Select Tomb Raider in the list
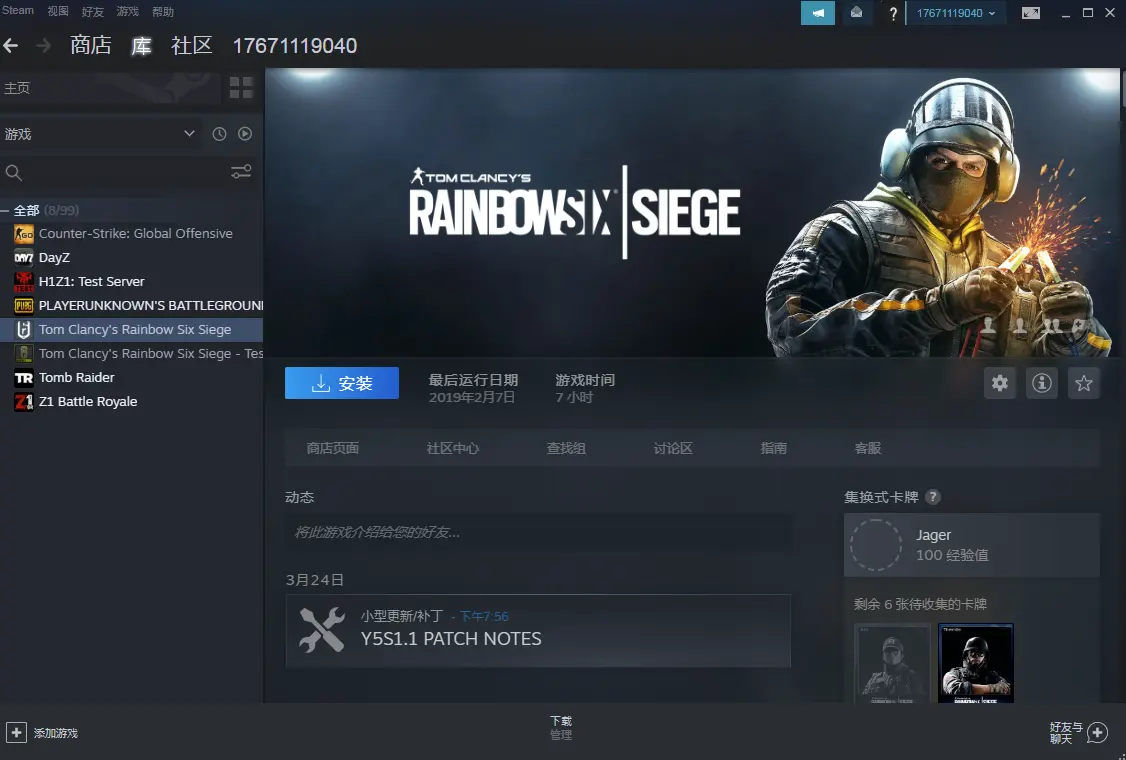The height and width of the screenshot is (760, 1126). point(131,378)
